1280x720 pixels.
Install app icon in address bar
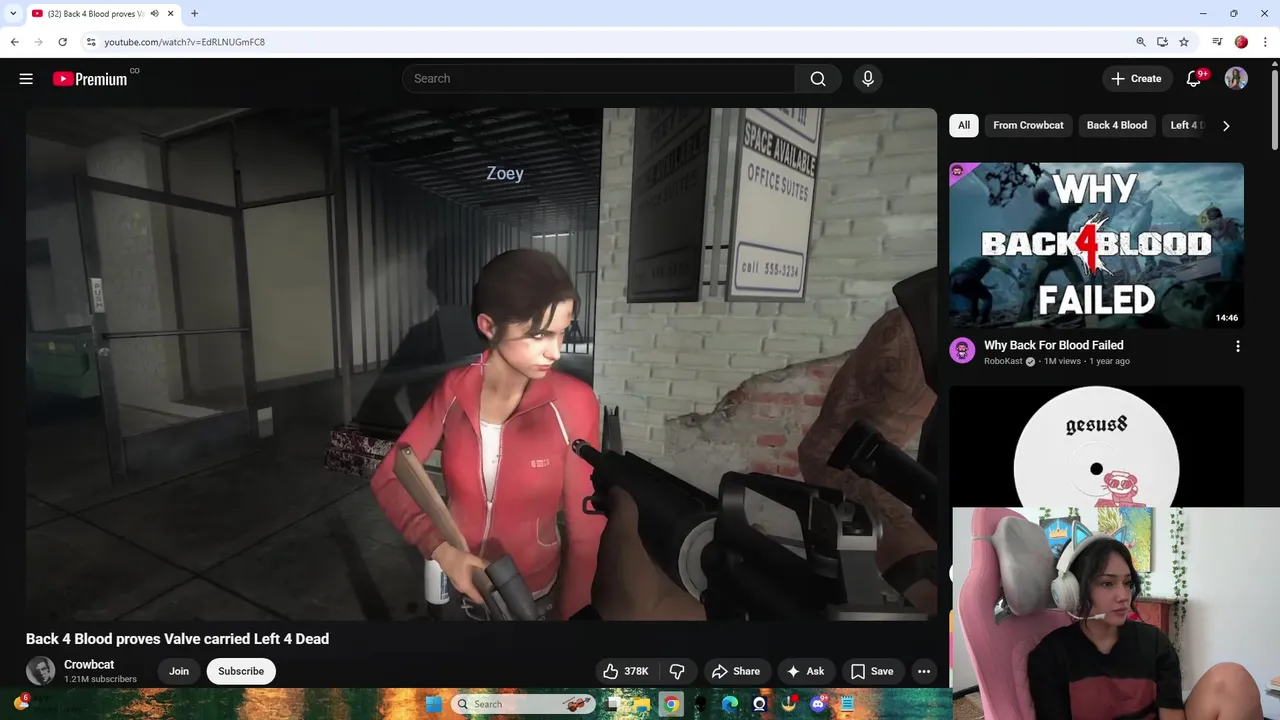coord(1162,42)
